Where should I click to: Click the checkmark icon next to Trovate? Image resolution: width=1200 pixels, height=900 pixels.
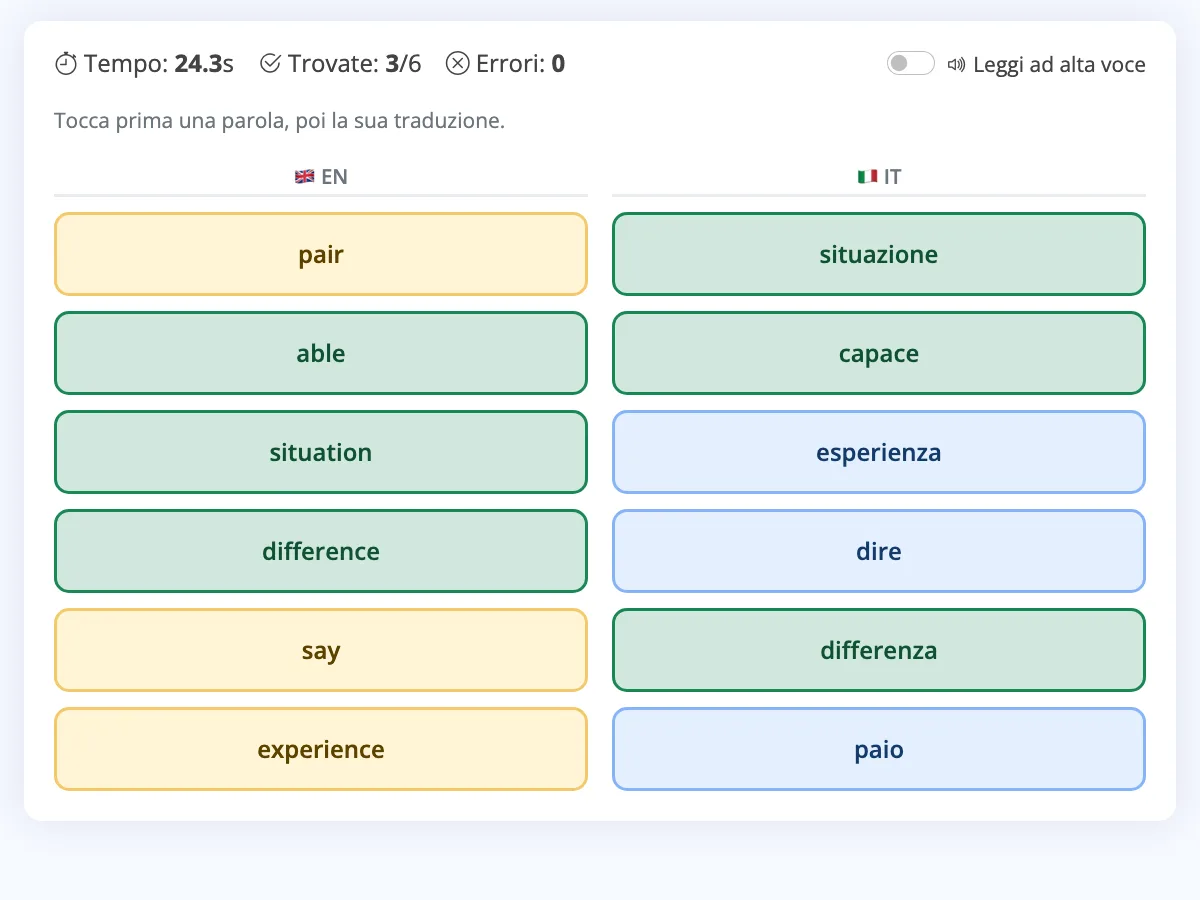coord(270,64)
